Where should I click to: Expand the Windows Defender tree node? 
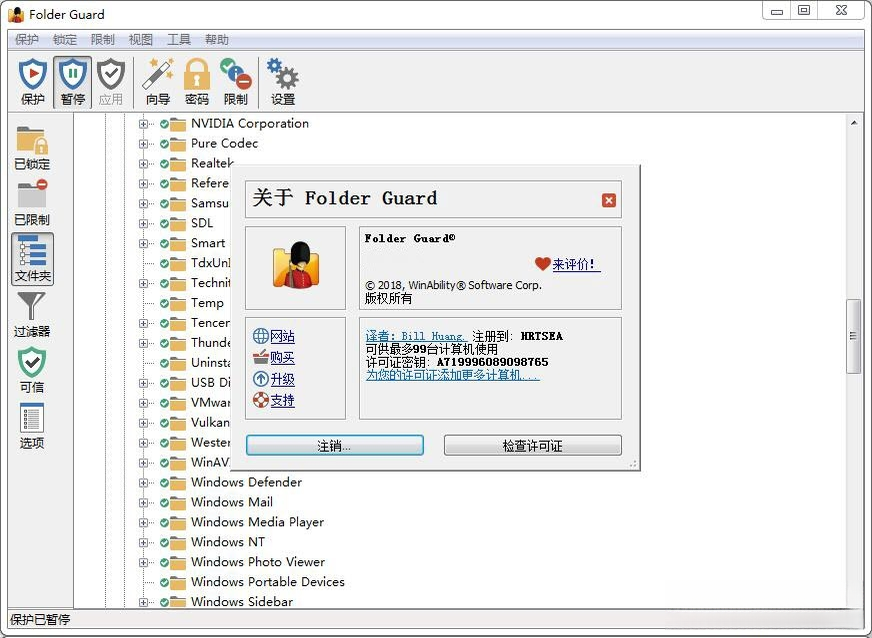(143, 483)
